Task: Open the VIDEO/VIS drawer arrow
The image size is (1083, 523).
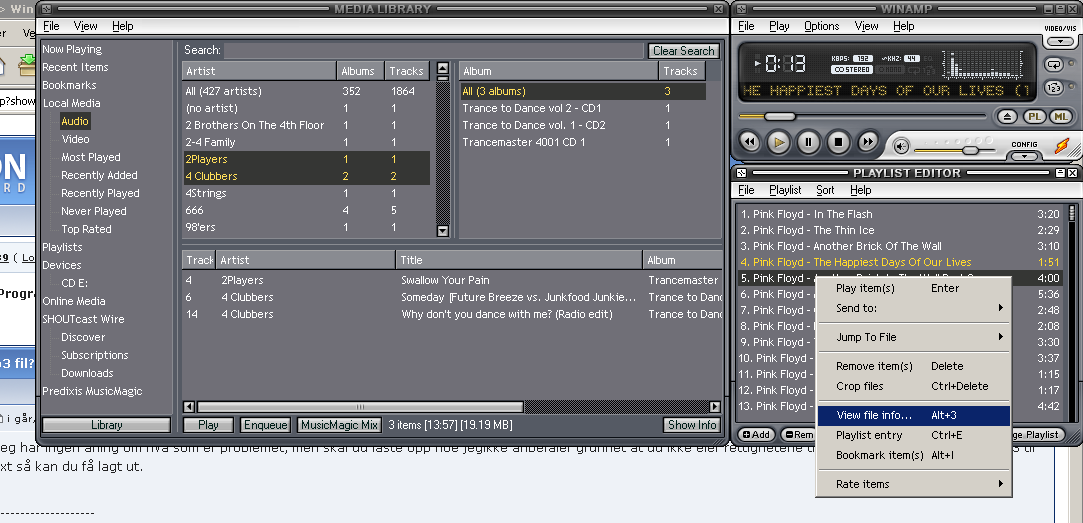Action: pos(1058,41)
